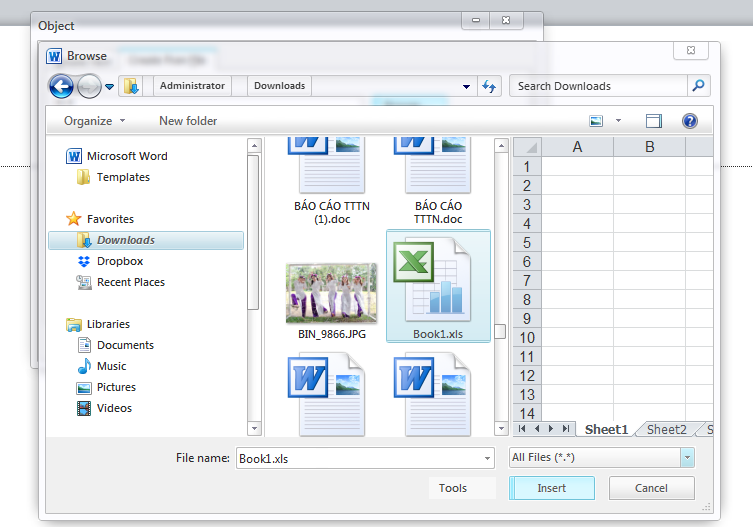Click file list scrollbar up arrow

(x=501, y=145)
